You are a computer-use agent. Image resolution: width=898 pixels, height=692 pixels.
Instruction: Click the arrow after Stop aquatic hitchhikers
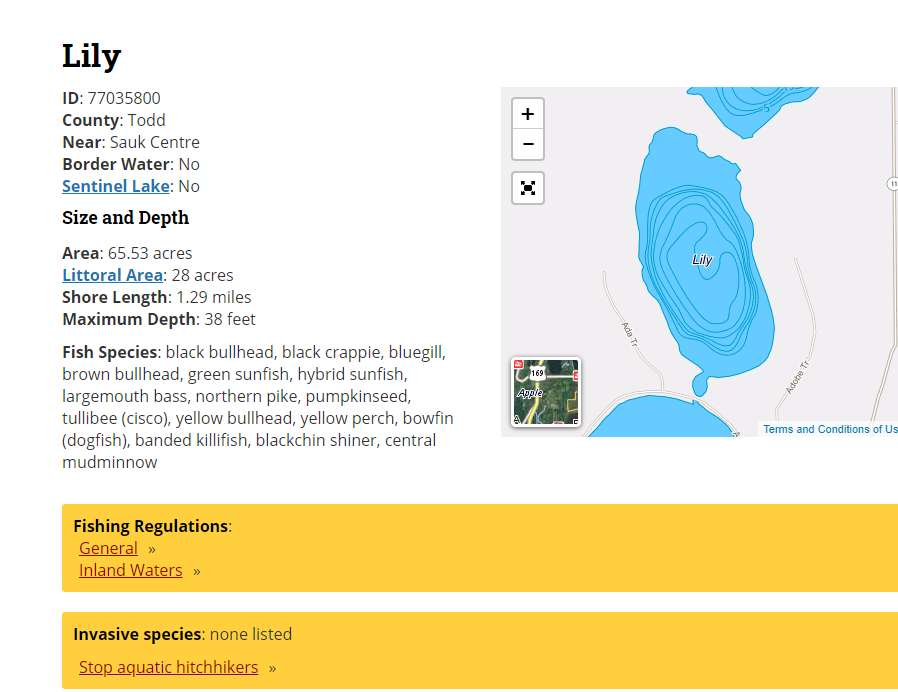point(272,668)
